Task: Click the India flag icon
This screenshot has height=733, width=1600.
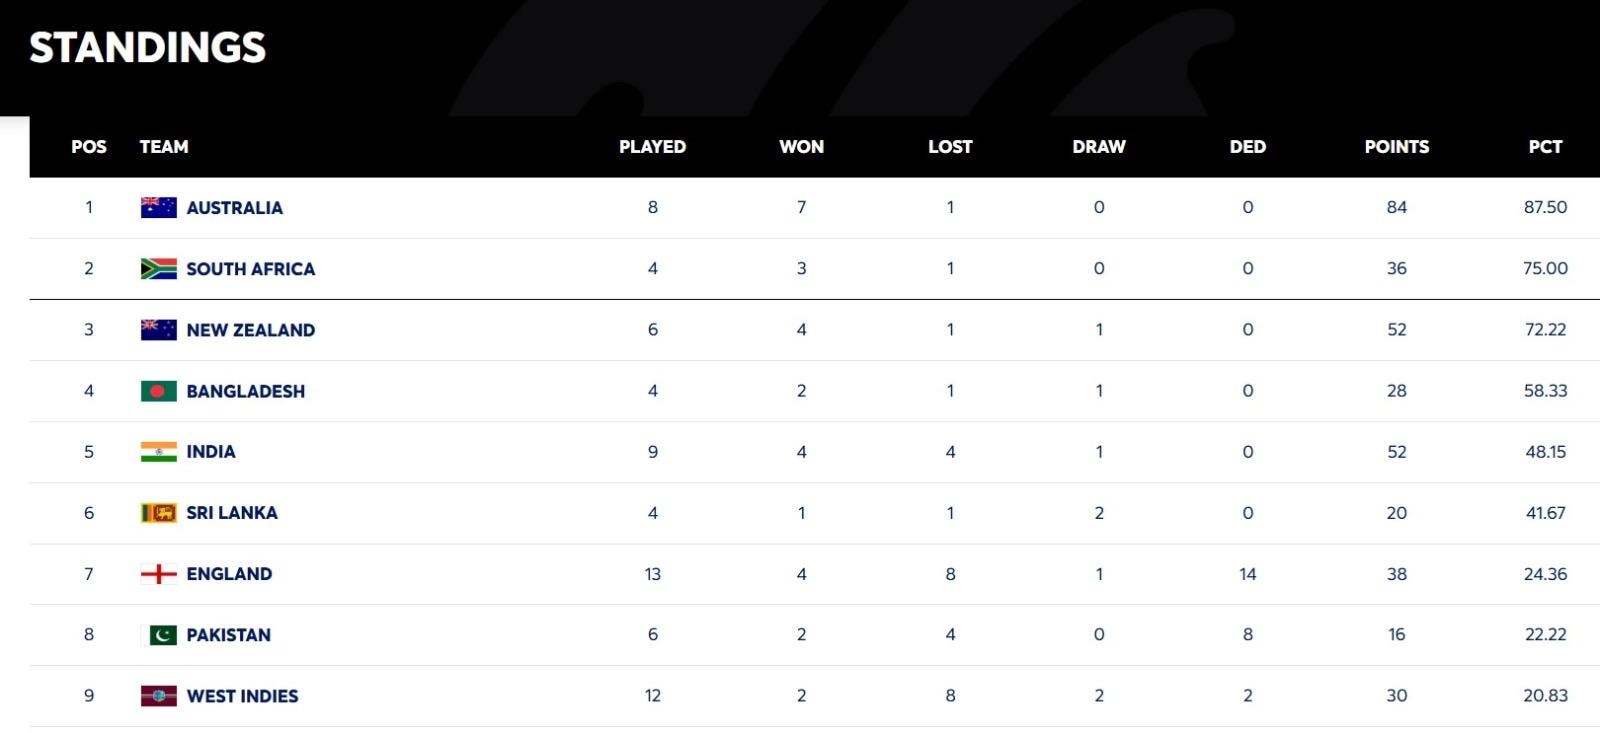Action: (159, 452)
